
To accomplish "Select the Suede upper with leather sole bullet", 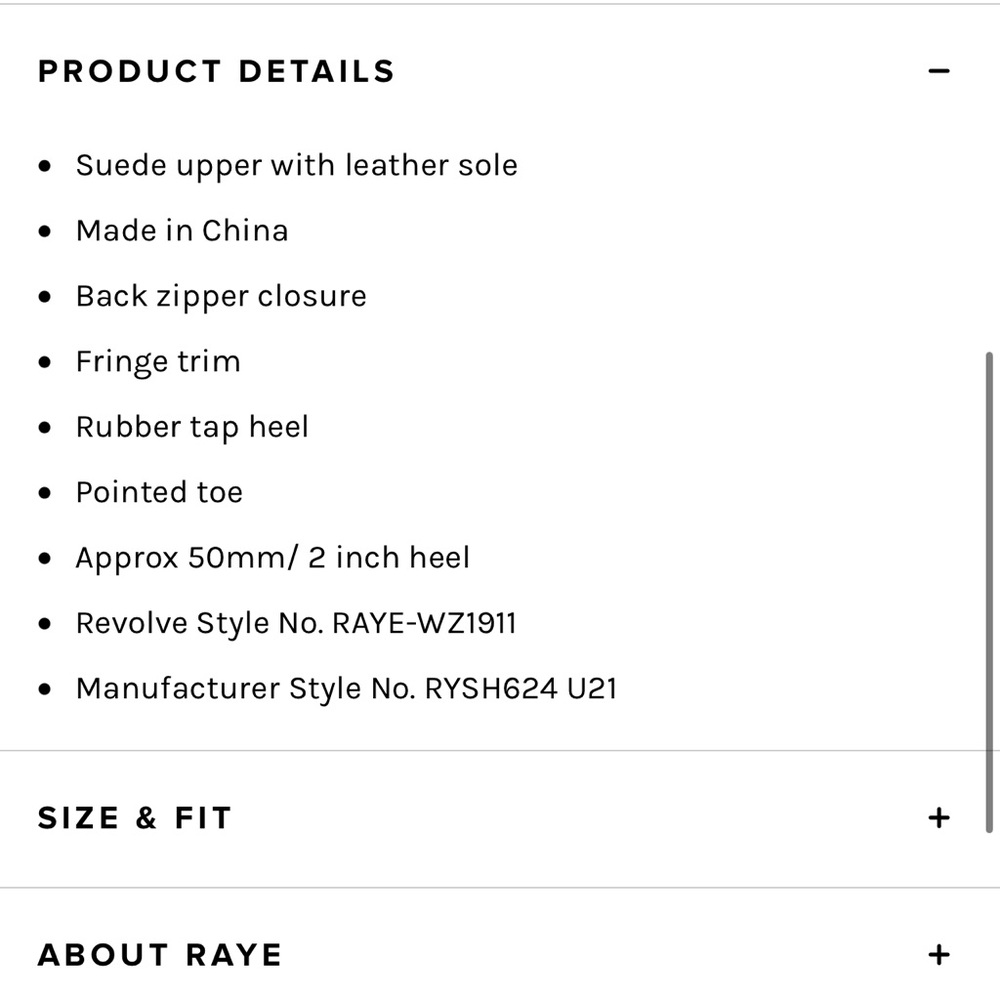I will coord(297,165).
